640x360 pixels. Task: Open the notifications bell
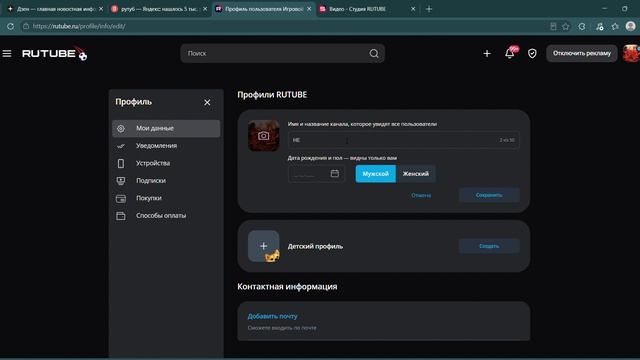(509, 53)
